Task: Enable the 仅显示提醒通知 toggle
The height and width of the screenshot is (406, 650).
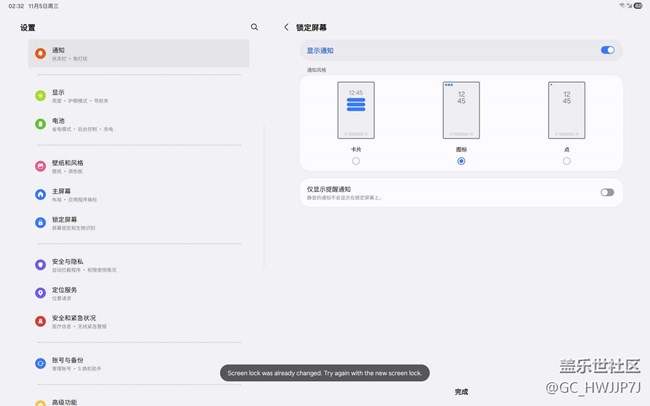Action: [x=607, y=192]
